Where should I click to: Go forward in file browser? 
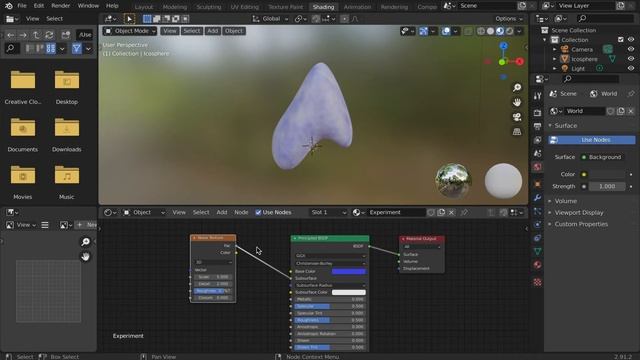coord(23,35)
